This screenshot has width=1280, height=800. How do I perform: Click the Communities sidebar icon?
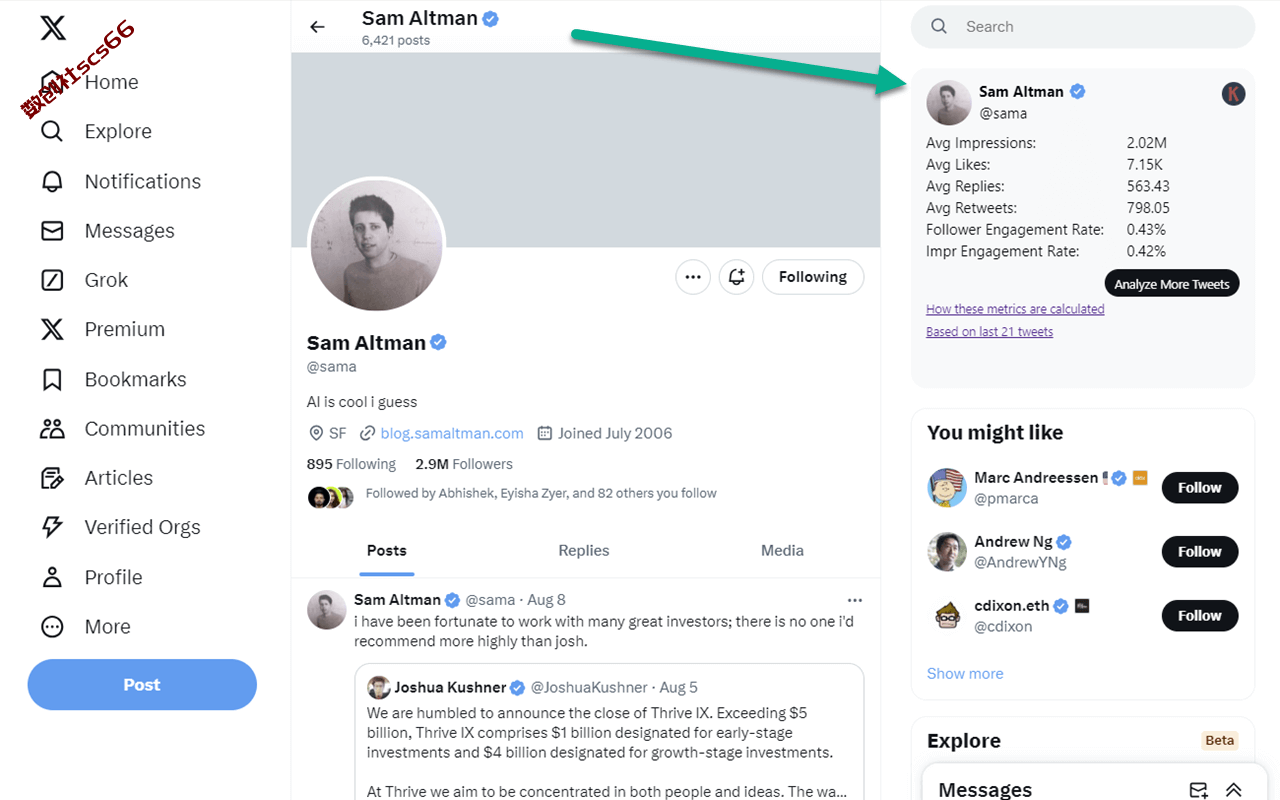click(52, 429)
